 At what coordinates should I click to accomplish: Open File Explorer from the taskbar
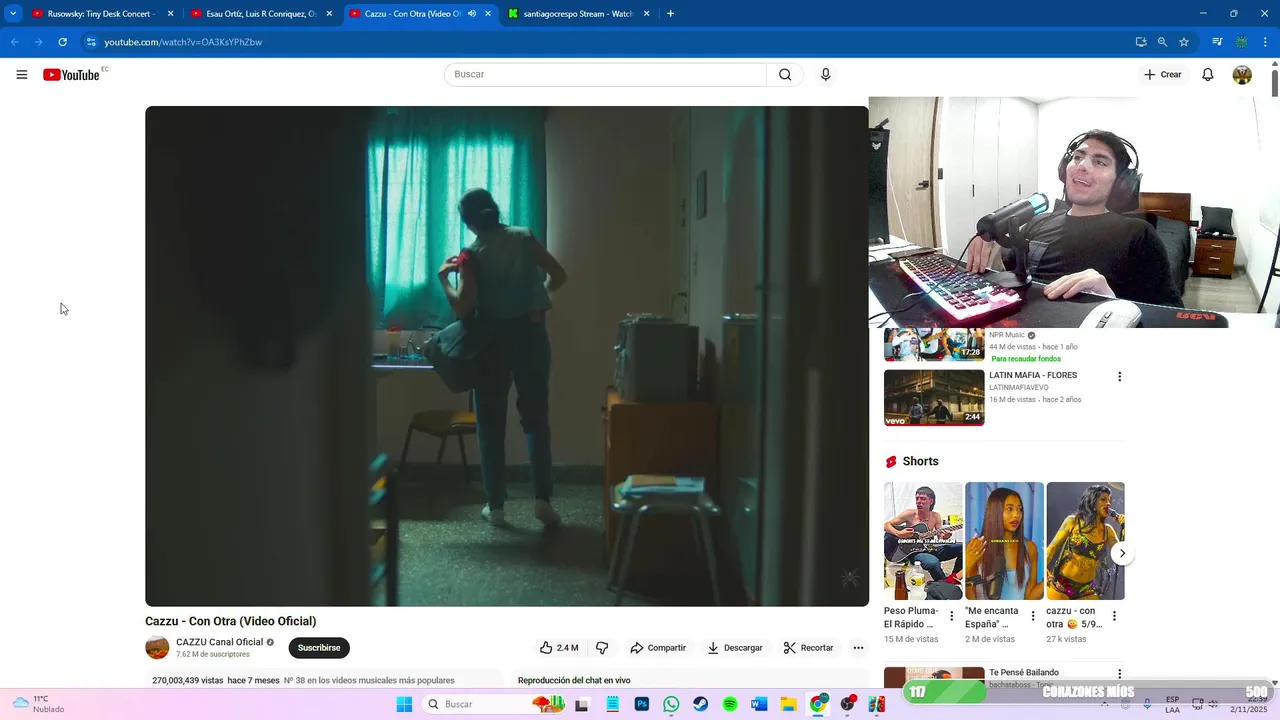click(788, 704)
